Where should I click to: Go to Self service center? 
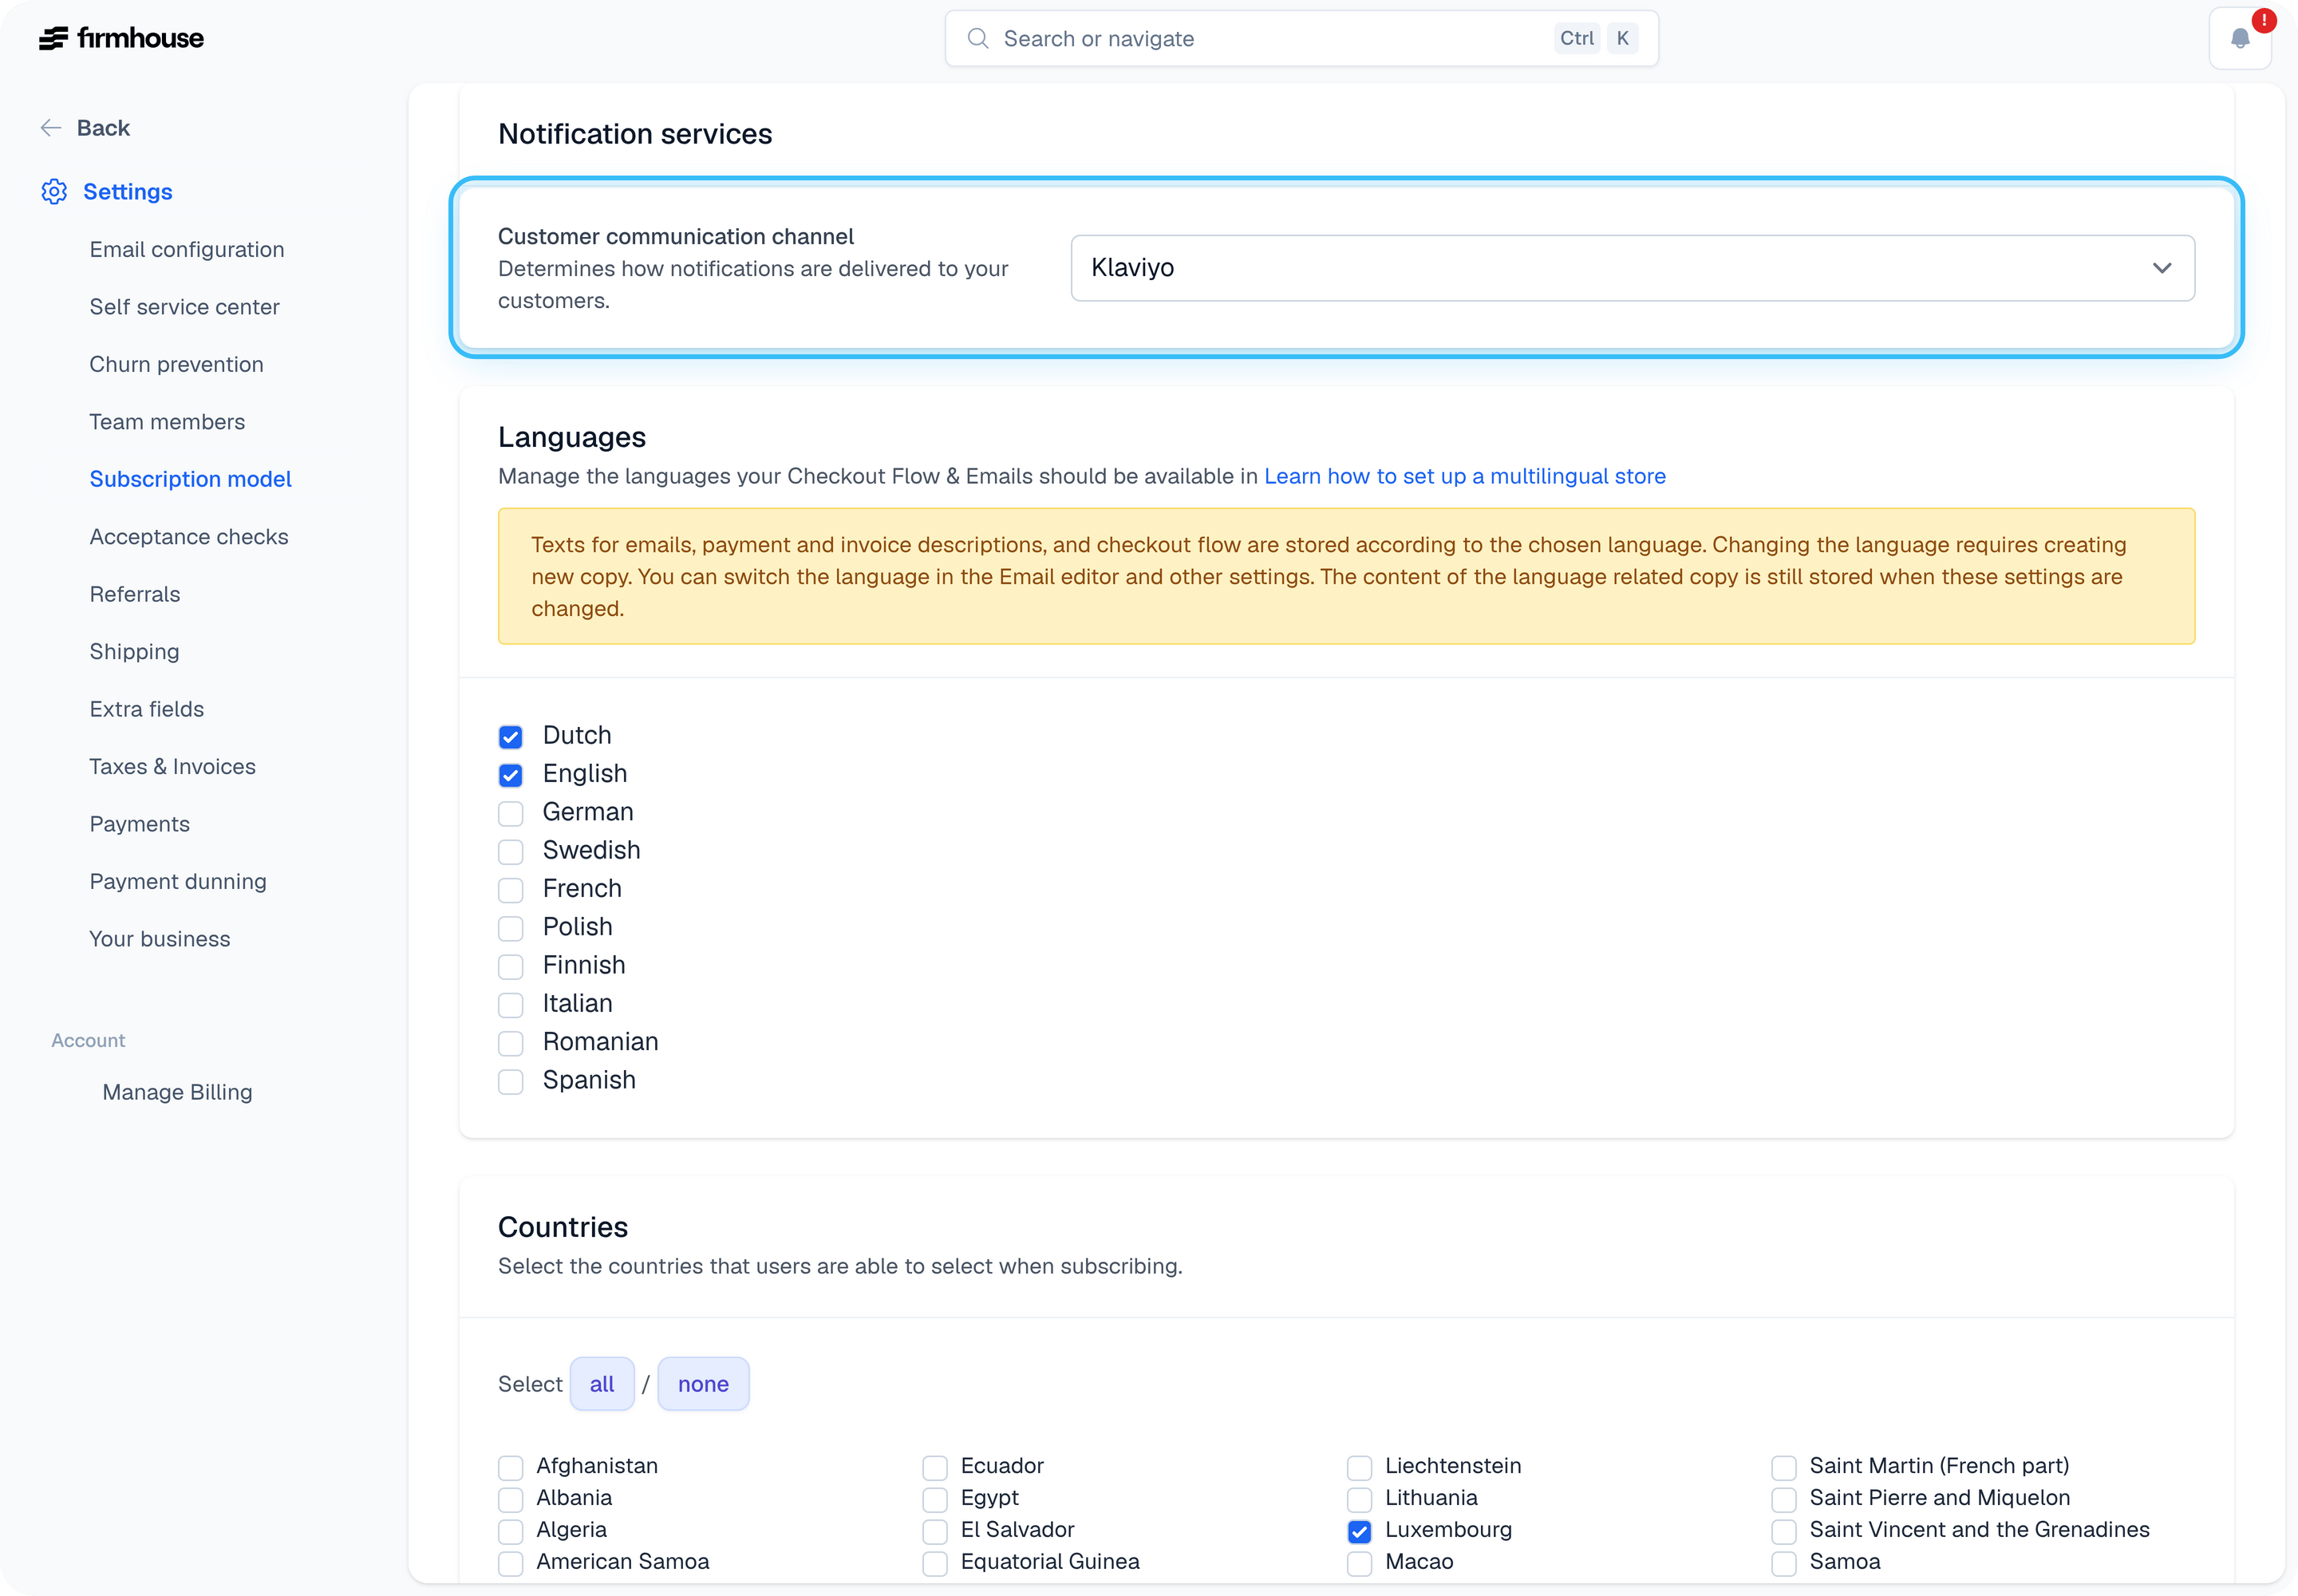click(184, 307)
